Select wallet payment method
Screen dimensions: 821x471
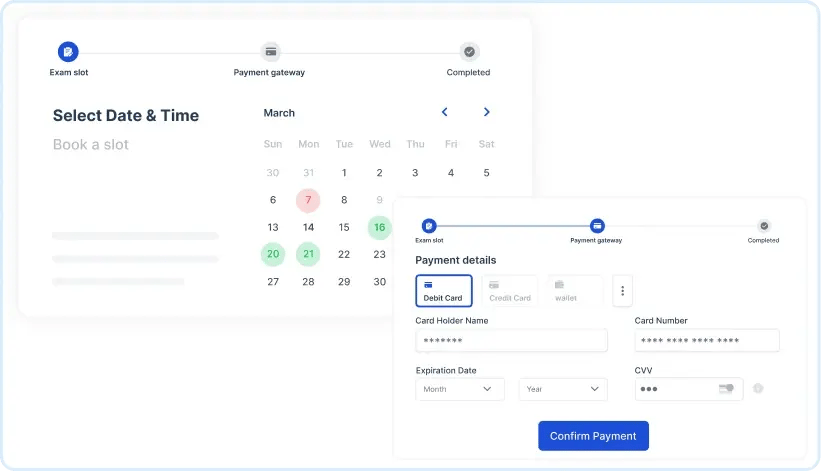[x=575, y=290]
